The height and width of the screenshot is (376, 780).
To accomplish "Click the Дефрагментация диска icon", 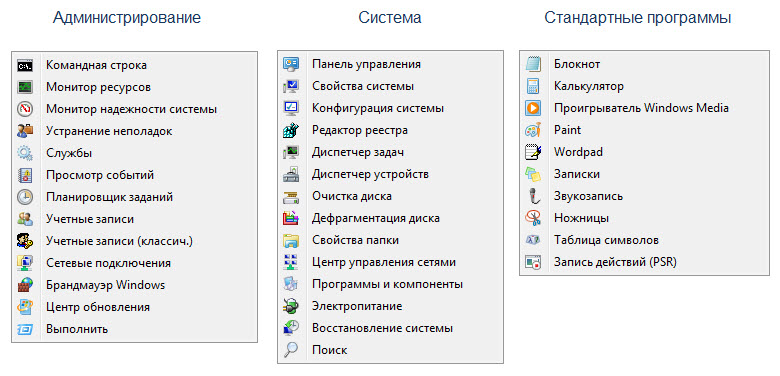I will [x=291, y=218].
